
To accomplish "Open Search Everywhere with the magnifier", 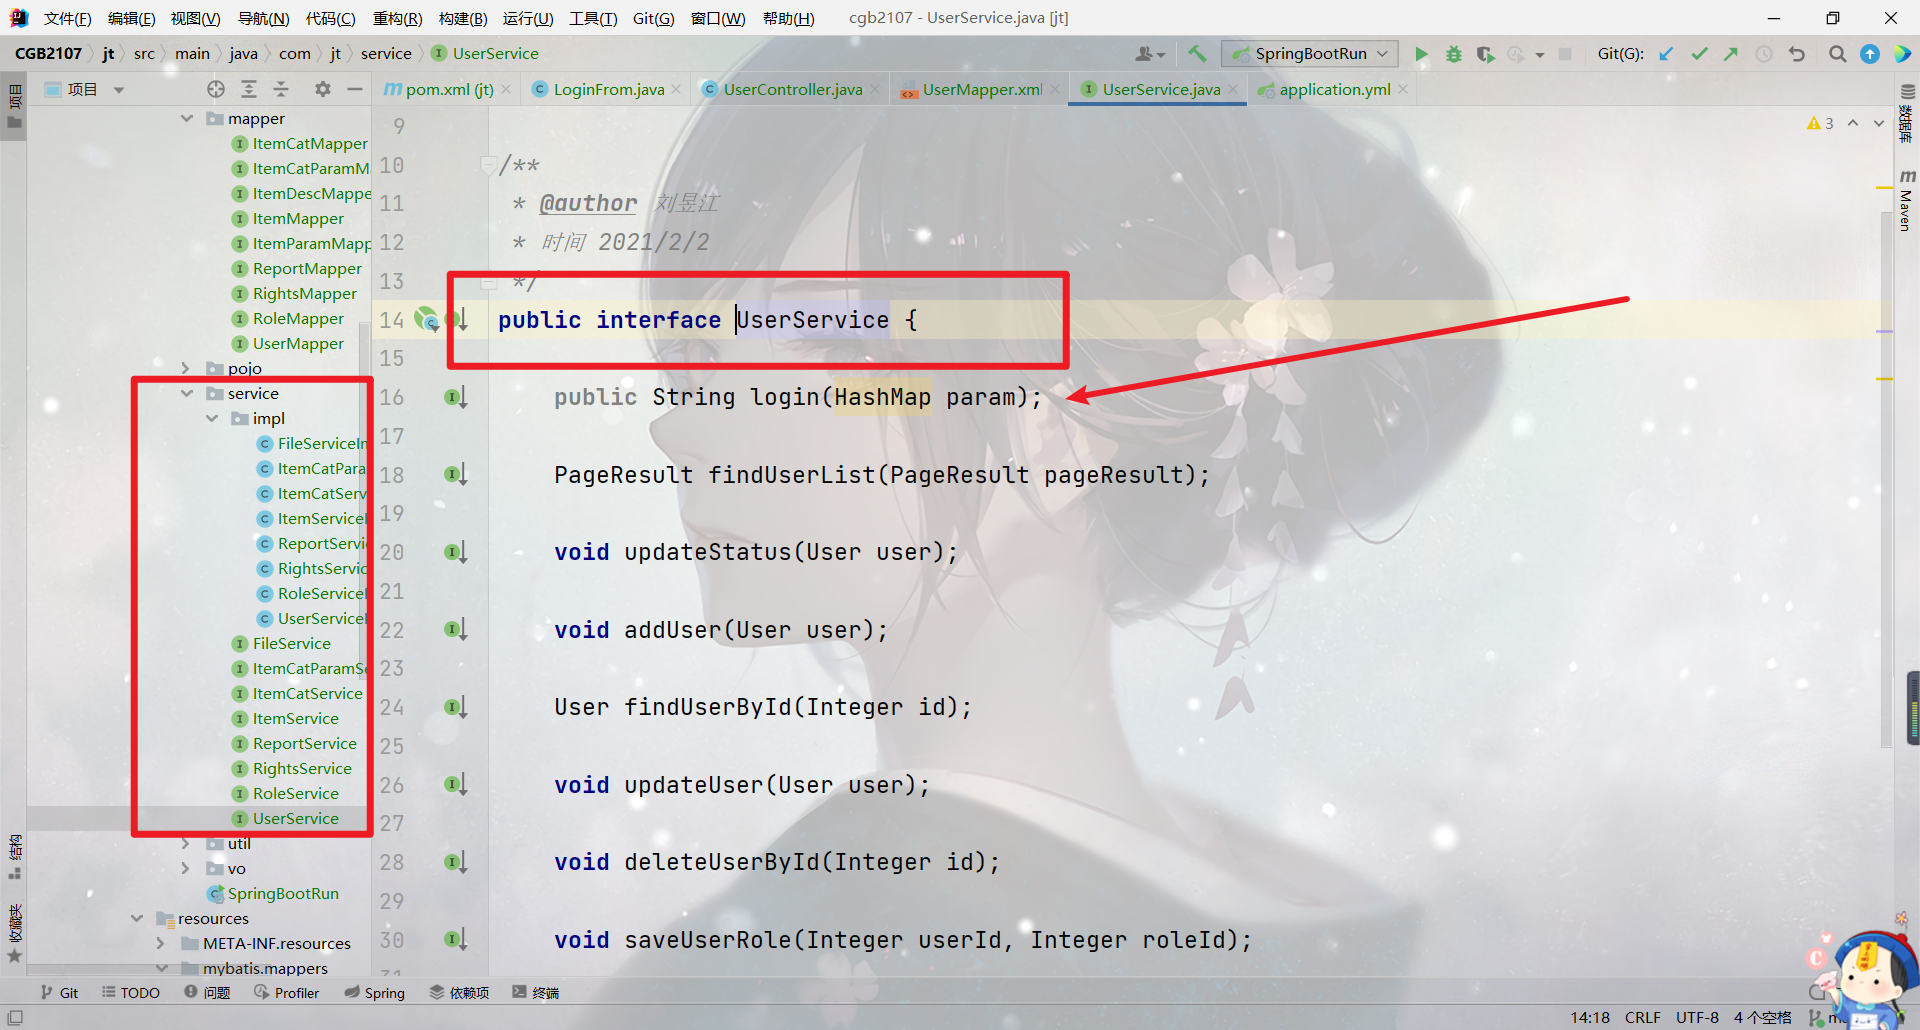I will [1837, 54].
